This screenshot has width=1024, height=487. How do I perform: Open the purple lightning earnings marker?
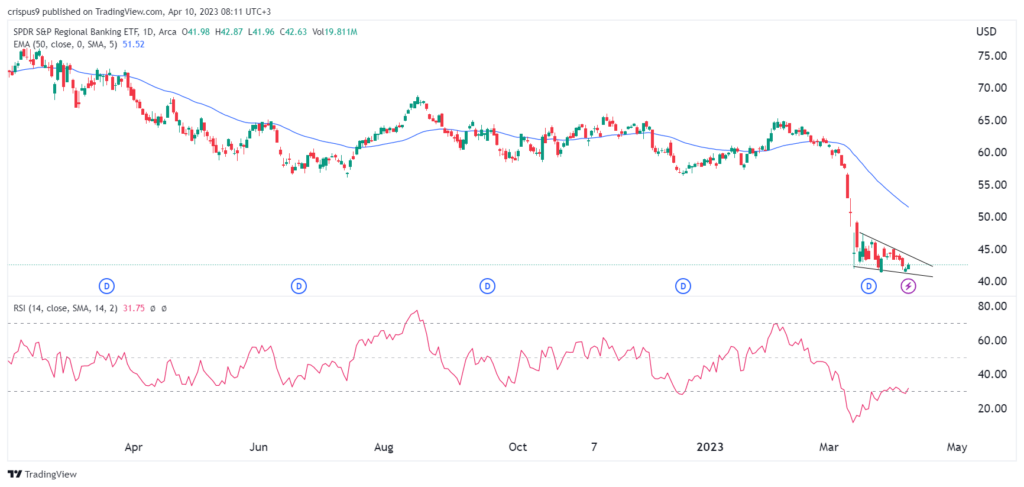(908, 285)
